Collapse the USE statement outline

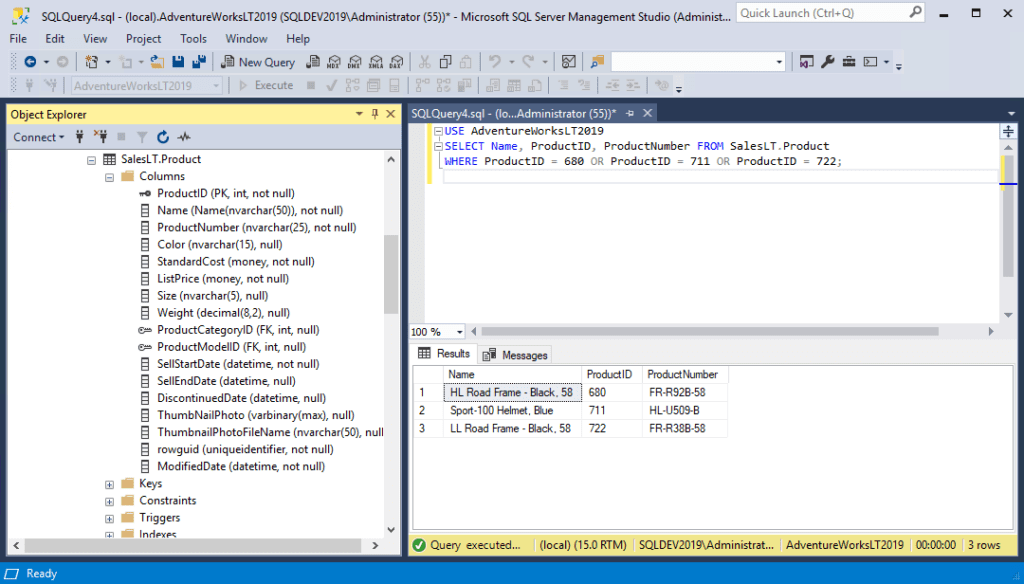438,131
